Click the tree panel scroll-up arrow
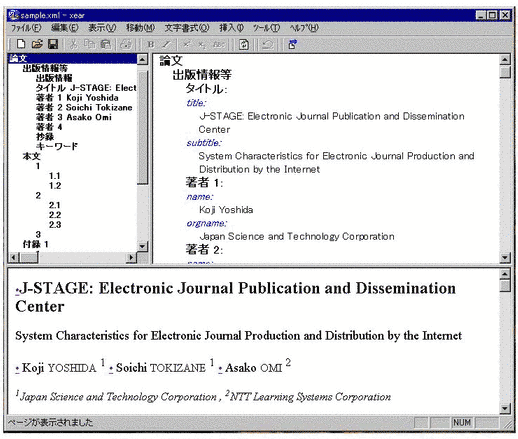The width and height of the screenshot is (518, 439). [143, 59]
